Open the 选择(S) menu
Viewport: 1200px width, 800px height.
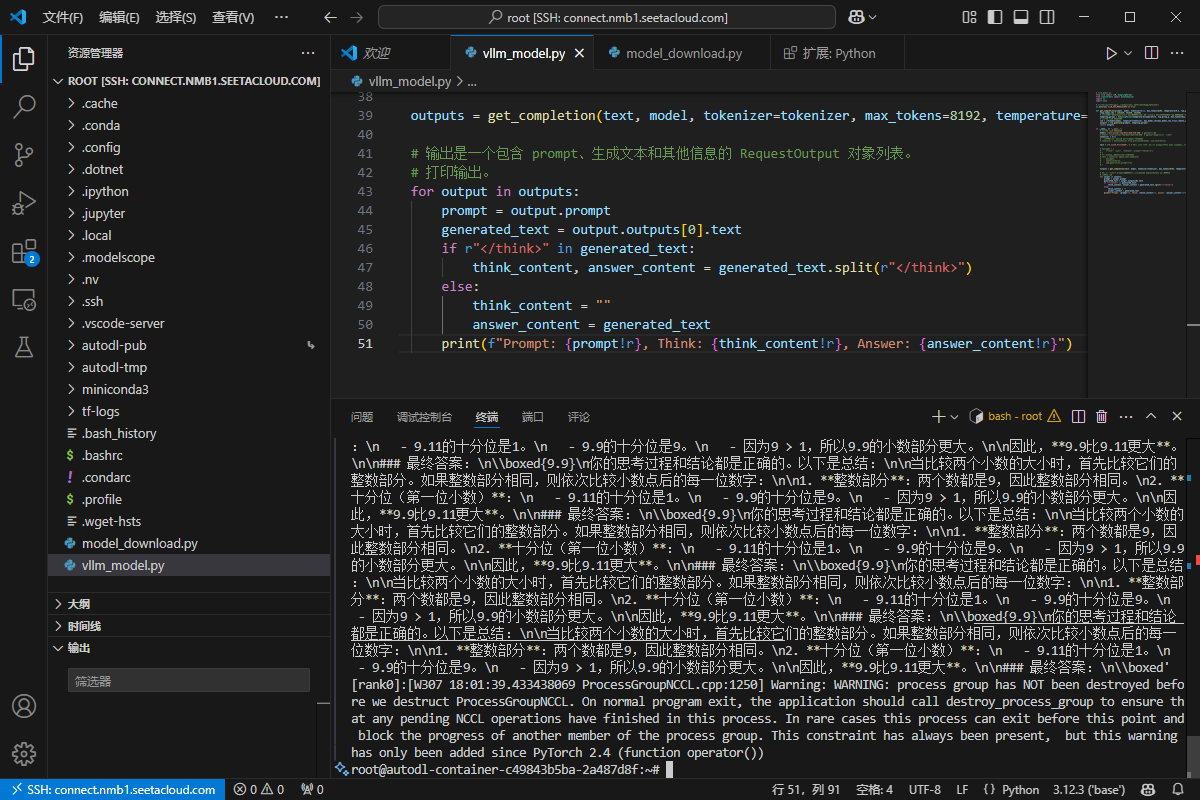coord(176,17)
